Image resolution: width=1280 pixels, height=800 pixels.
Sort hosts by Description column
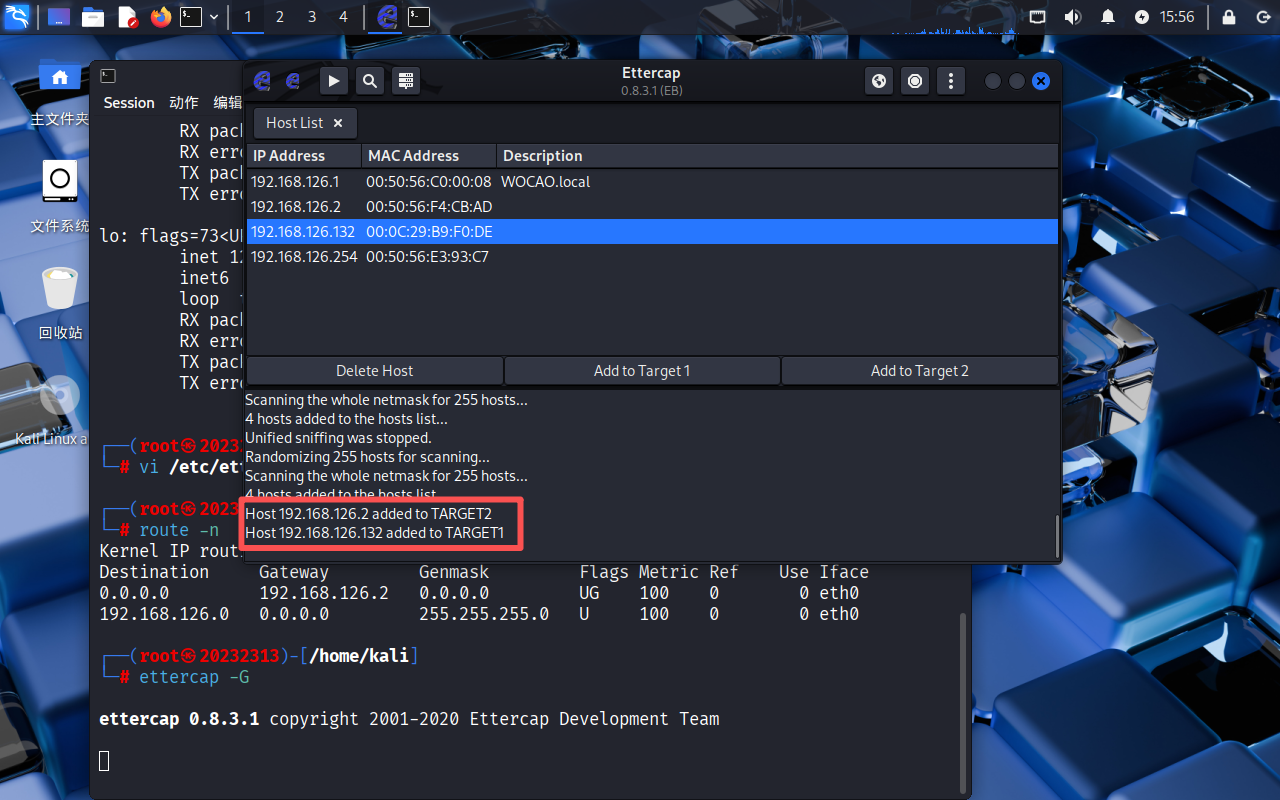777,156
